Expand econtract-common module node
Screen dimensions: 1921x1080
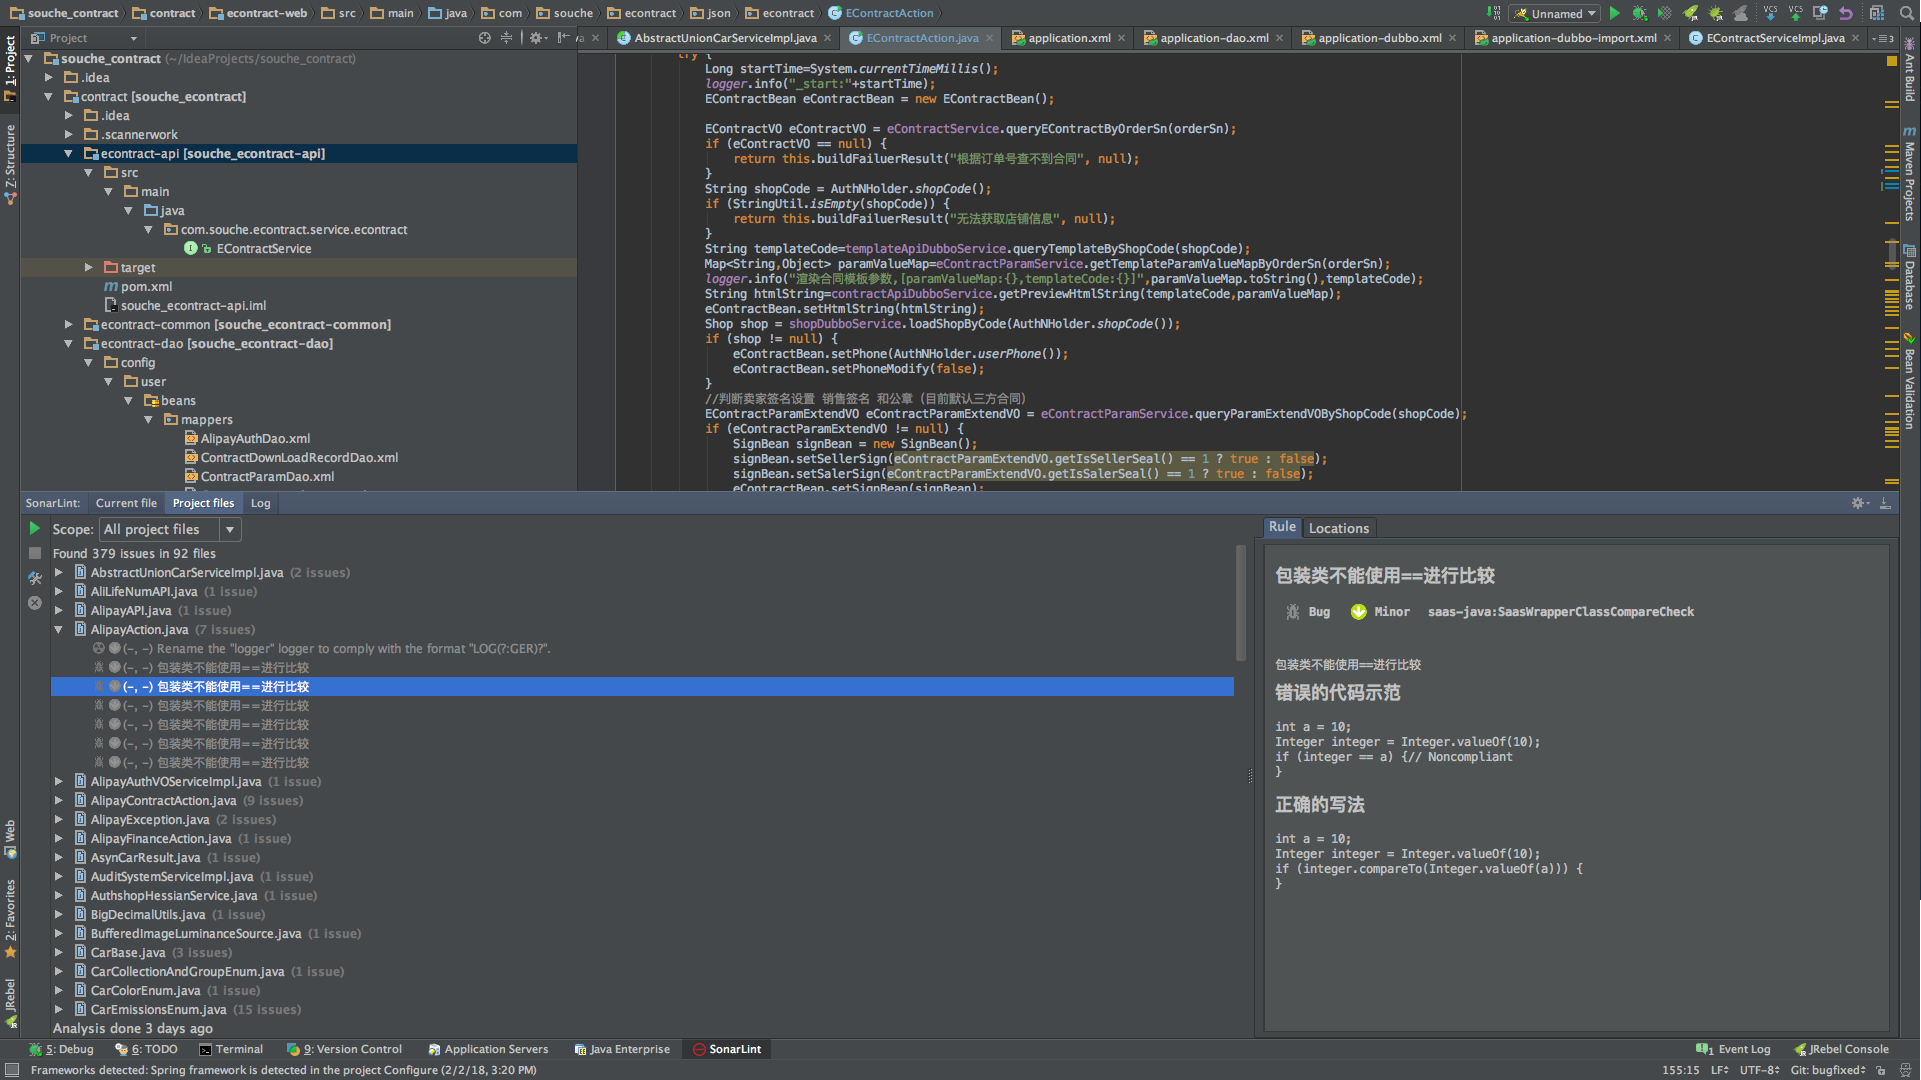[x=68, y=325]
